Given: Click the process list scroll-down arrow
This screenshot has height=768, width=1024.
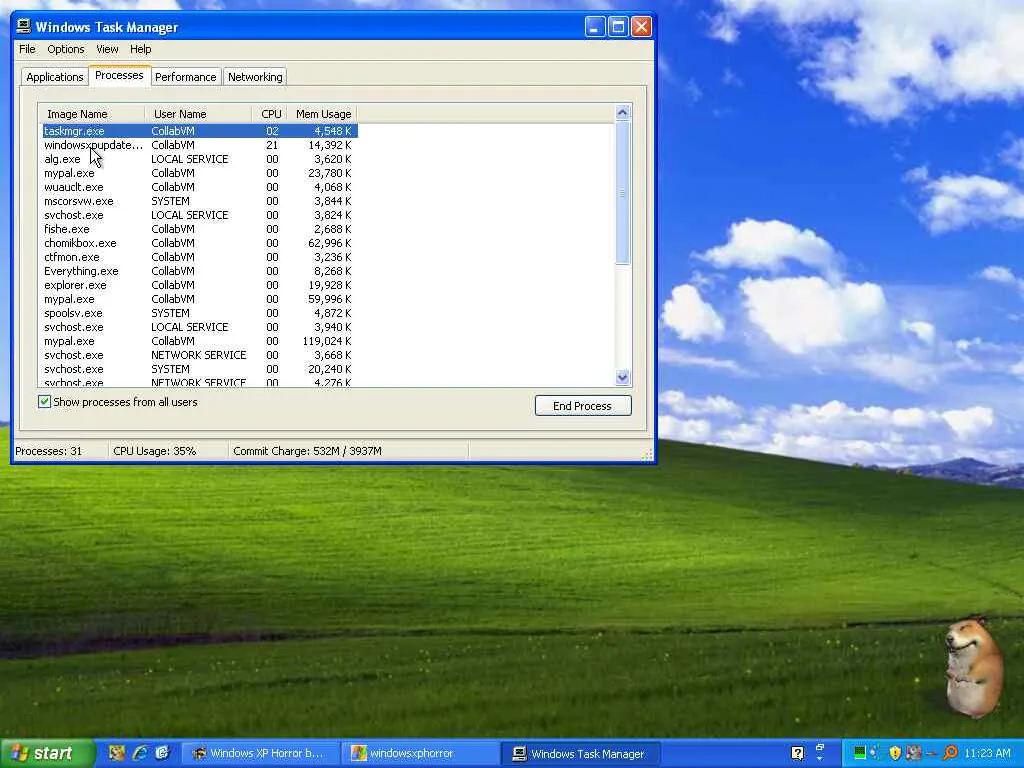Looking at the screenshot, I should 622,377.
